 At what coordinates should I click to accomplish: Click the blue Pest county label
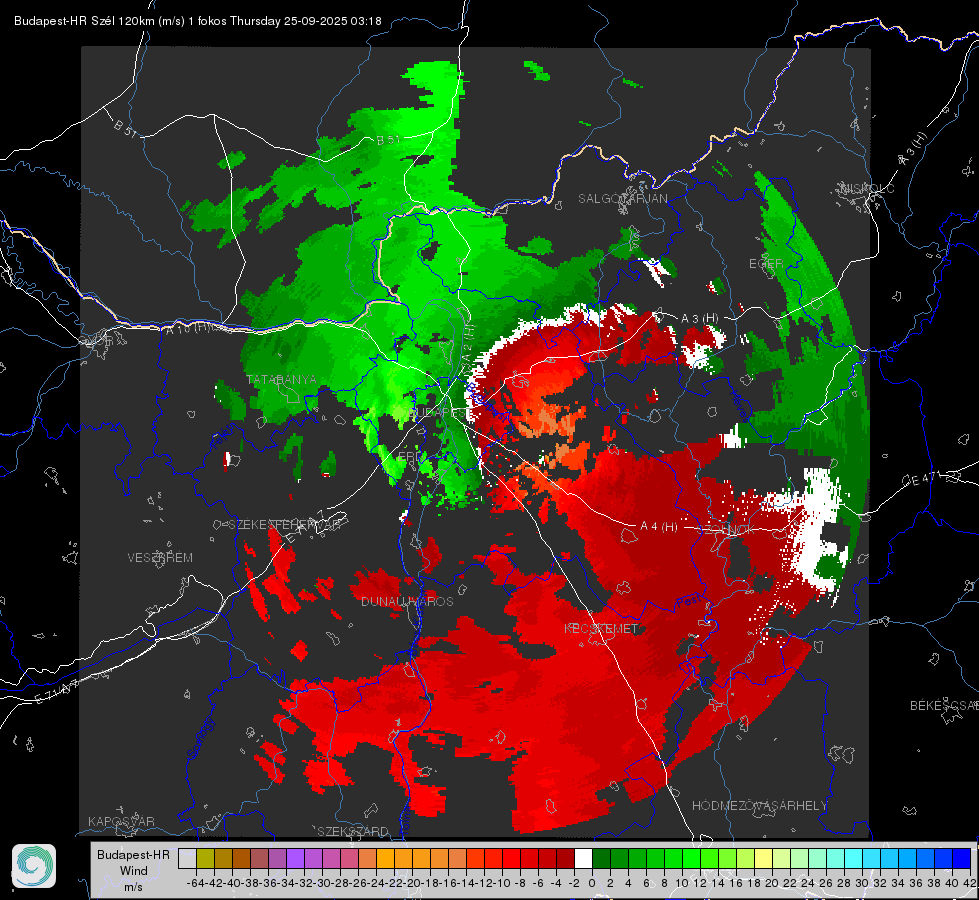point(688,602)
